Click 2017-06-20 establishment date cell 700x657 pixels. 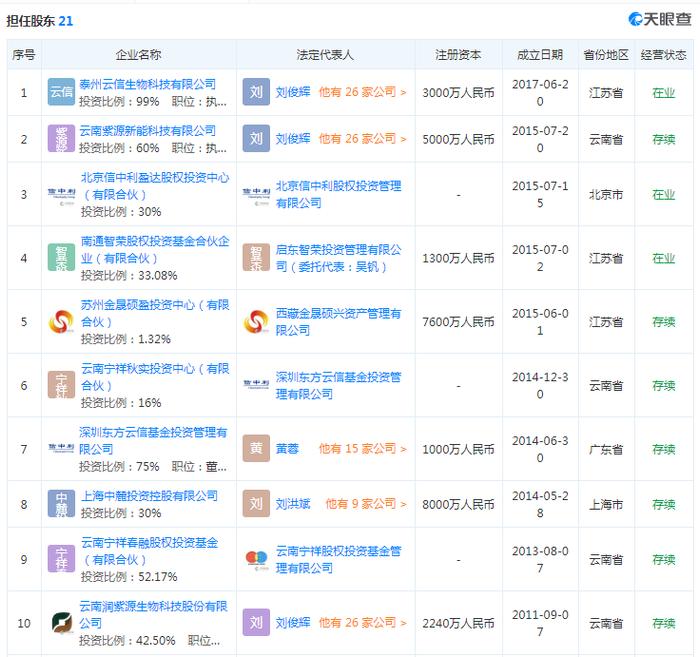[540, 92]
